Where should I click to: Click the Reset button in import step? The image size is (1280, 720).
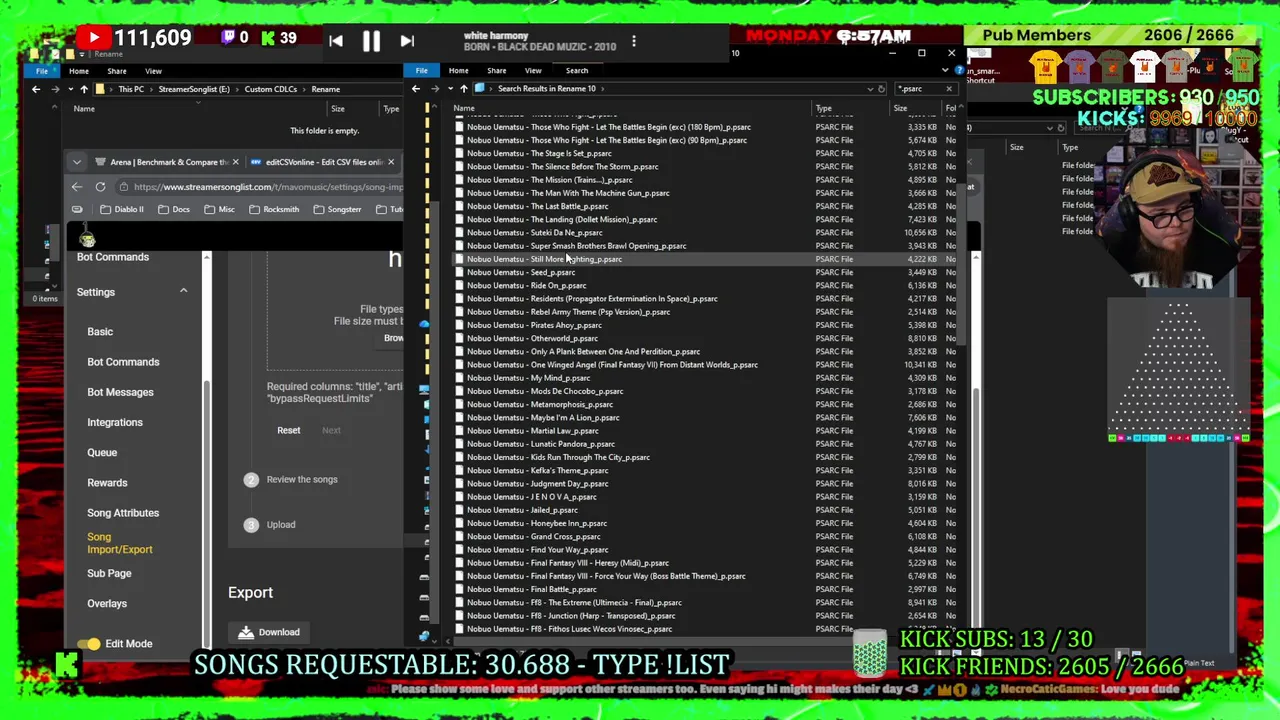[288, 431]
